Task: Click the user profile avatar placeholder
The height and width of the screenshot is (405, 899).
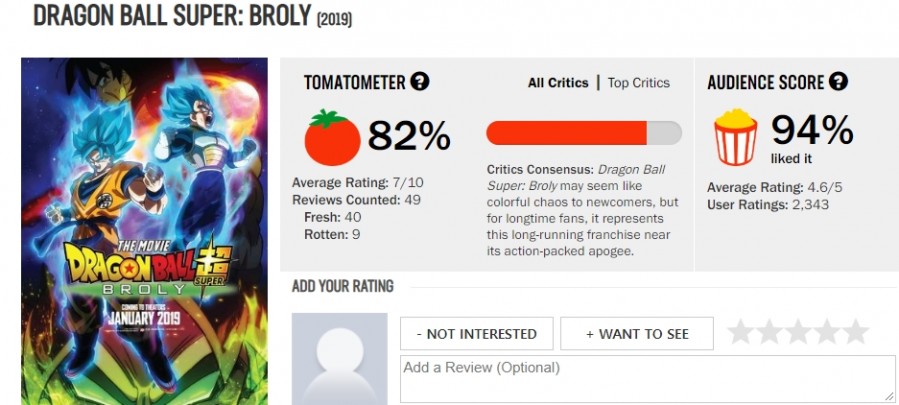Action: coord(339,359)
